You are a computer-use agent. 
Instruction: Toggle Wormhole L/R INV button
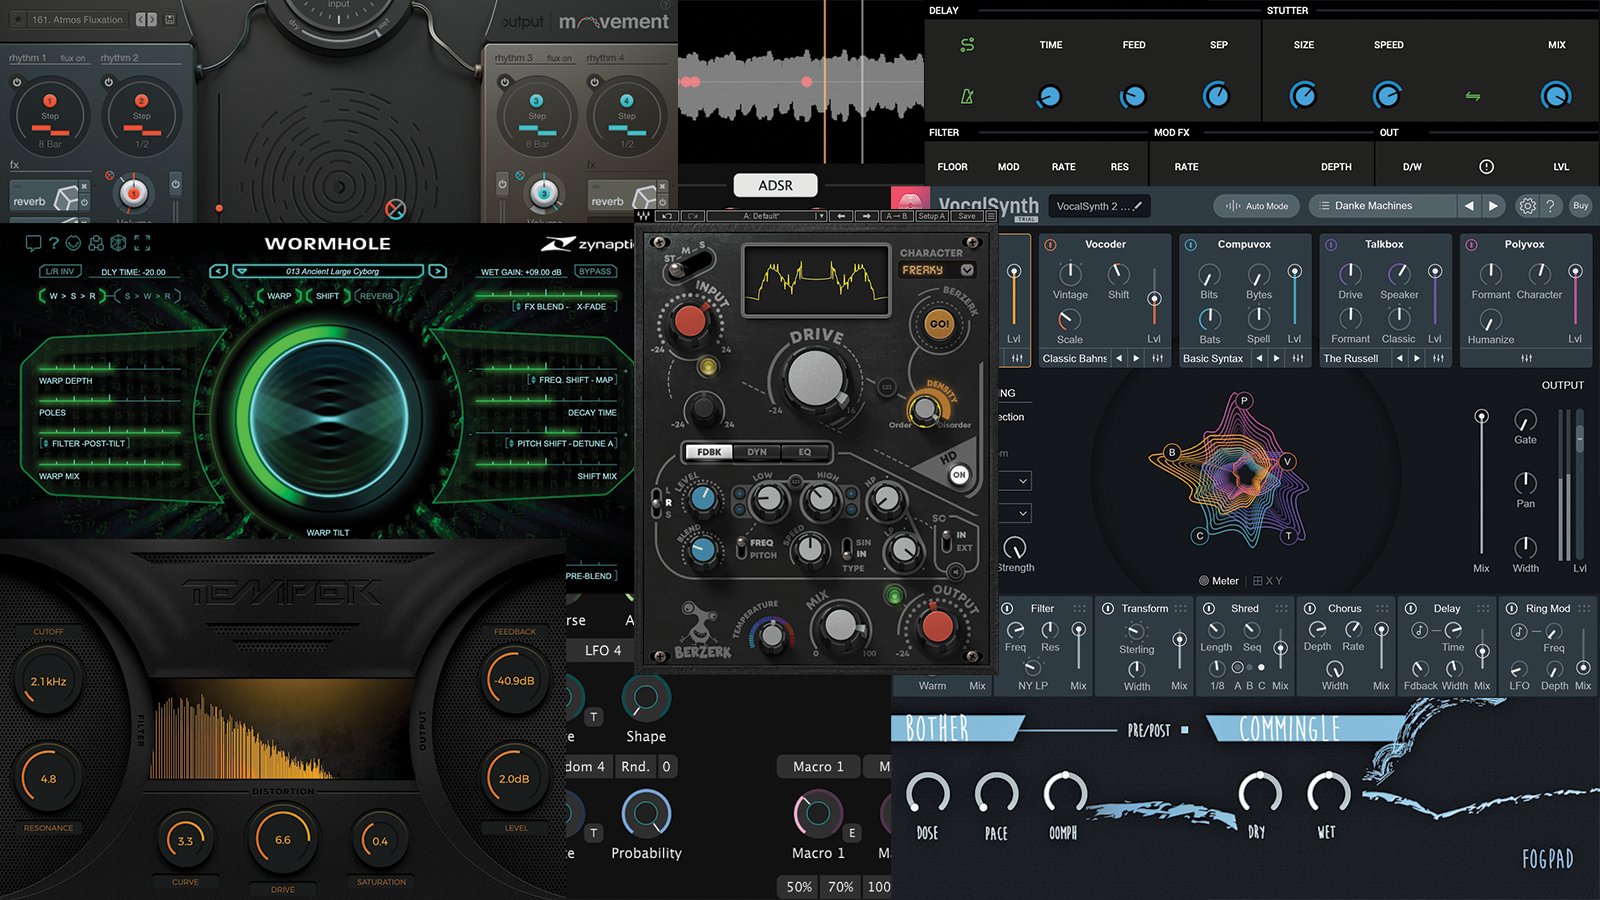coord(60,271)
